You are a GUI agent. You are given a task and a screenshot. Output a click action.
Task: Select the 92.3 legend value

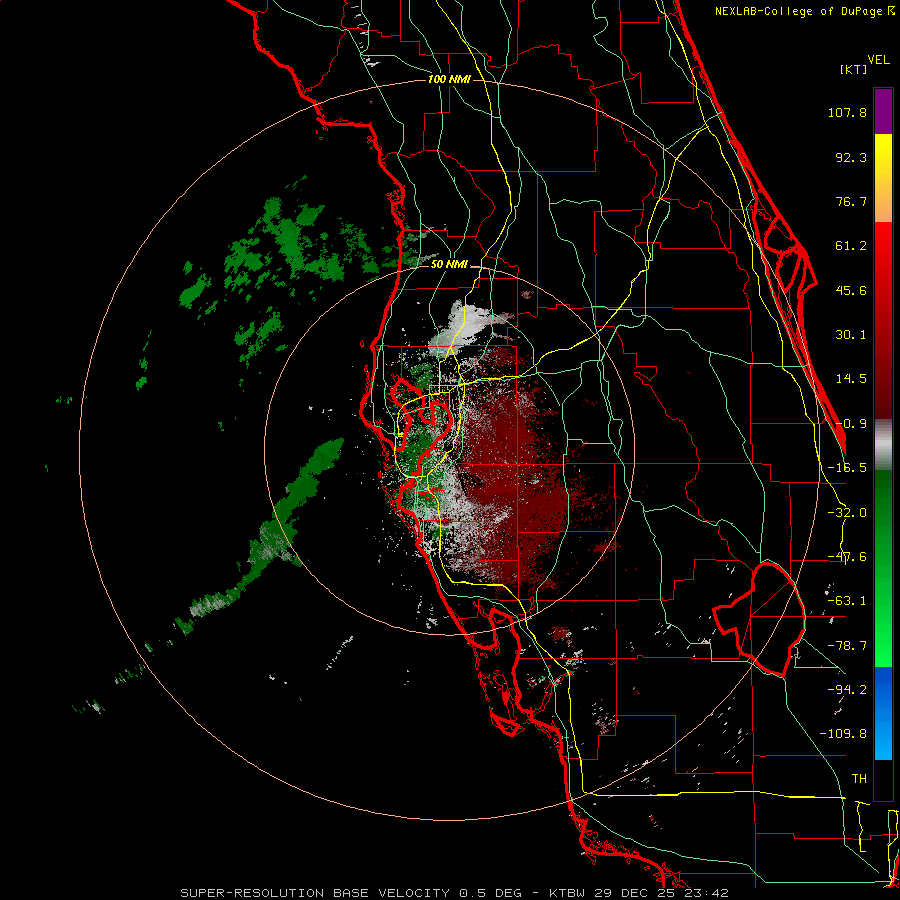click(851, 157)
